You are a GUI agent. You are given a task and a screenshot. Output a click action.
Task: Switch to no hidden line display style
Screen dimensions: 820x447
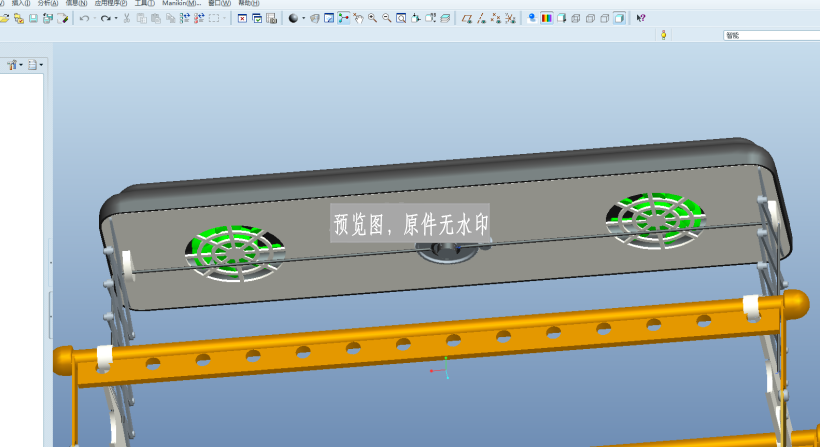tap(605, 18)
